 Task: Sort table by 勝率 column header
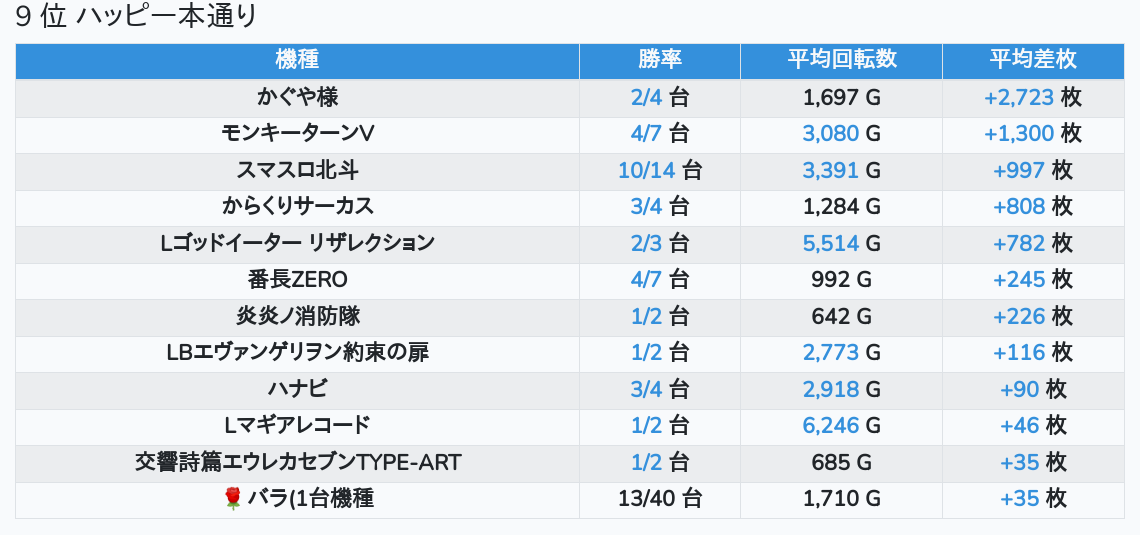659,60
